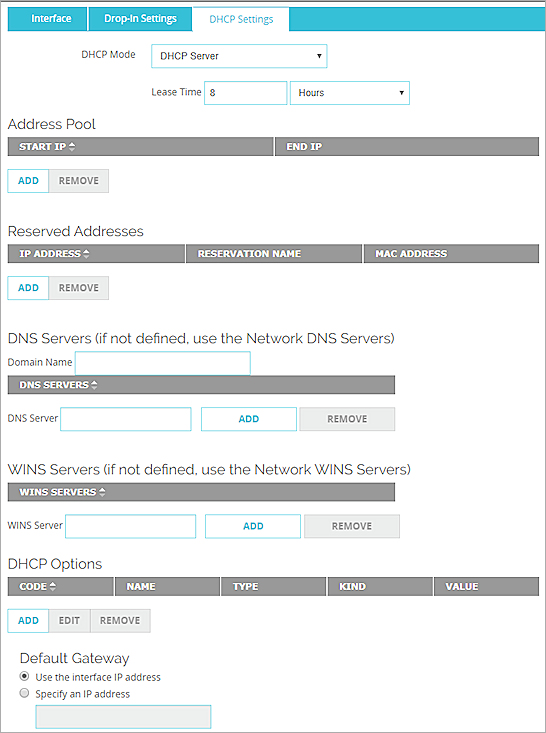Focus the DNS Server input field
The width and height of the screenshot is (546, 733).
pyautogui.click(x=126, y=419)
